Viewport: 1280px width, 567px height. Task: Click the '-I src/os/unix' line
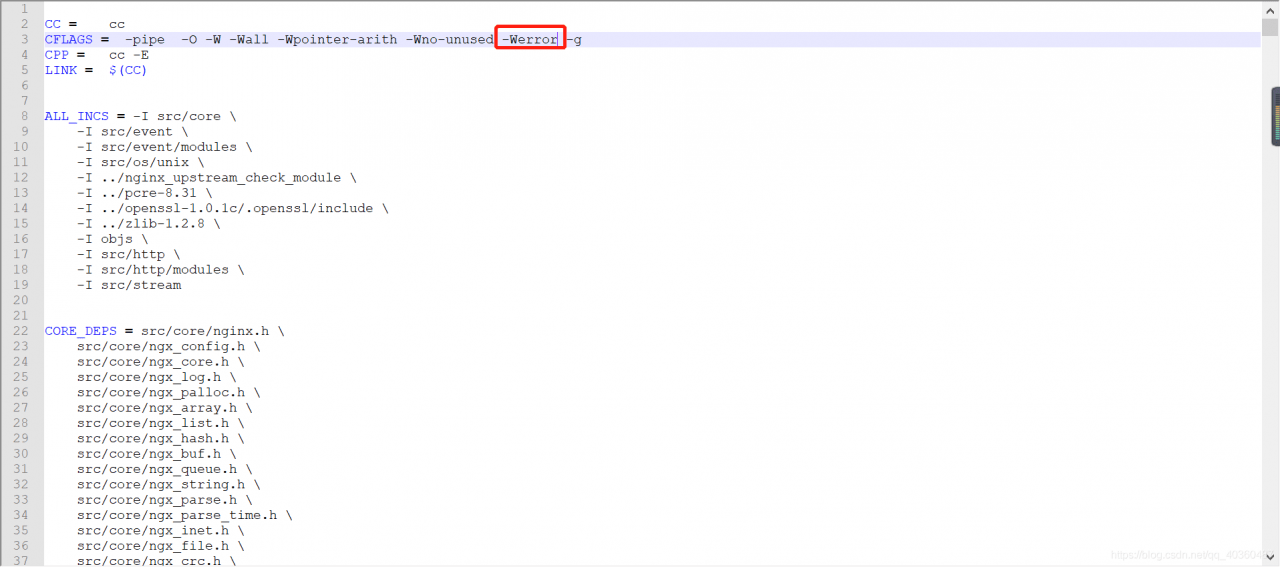pos(140,162)
